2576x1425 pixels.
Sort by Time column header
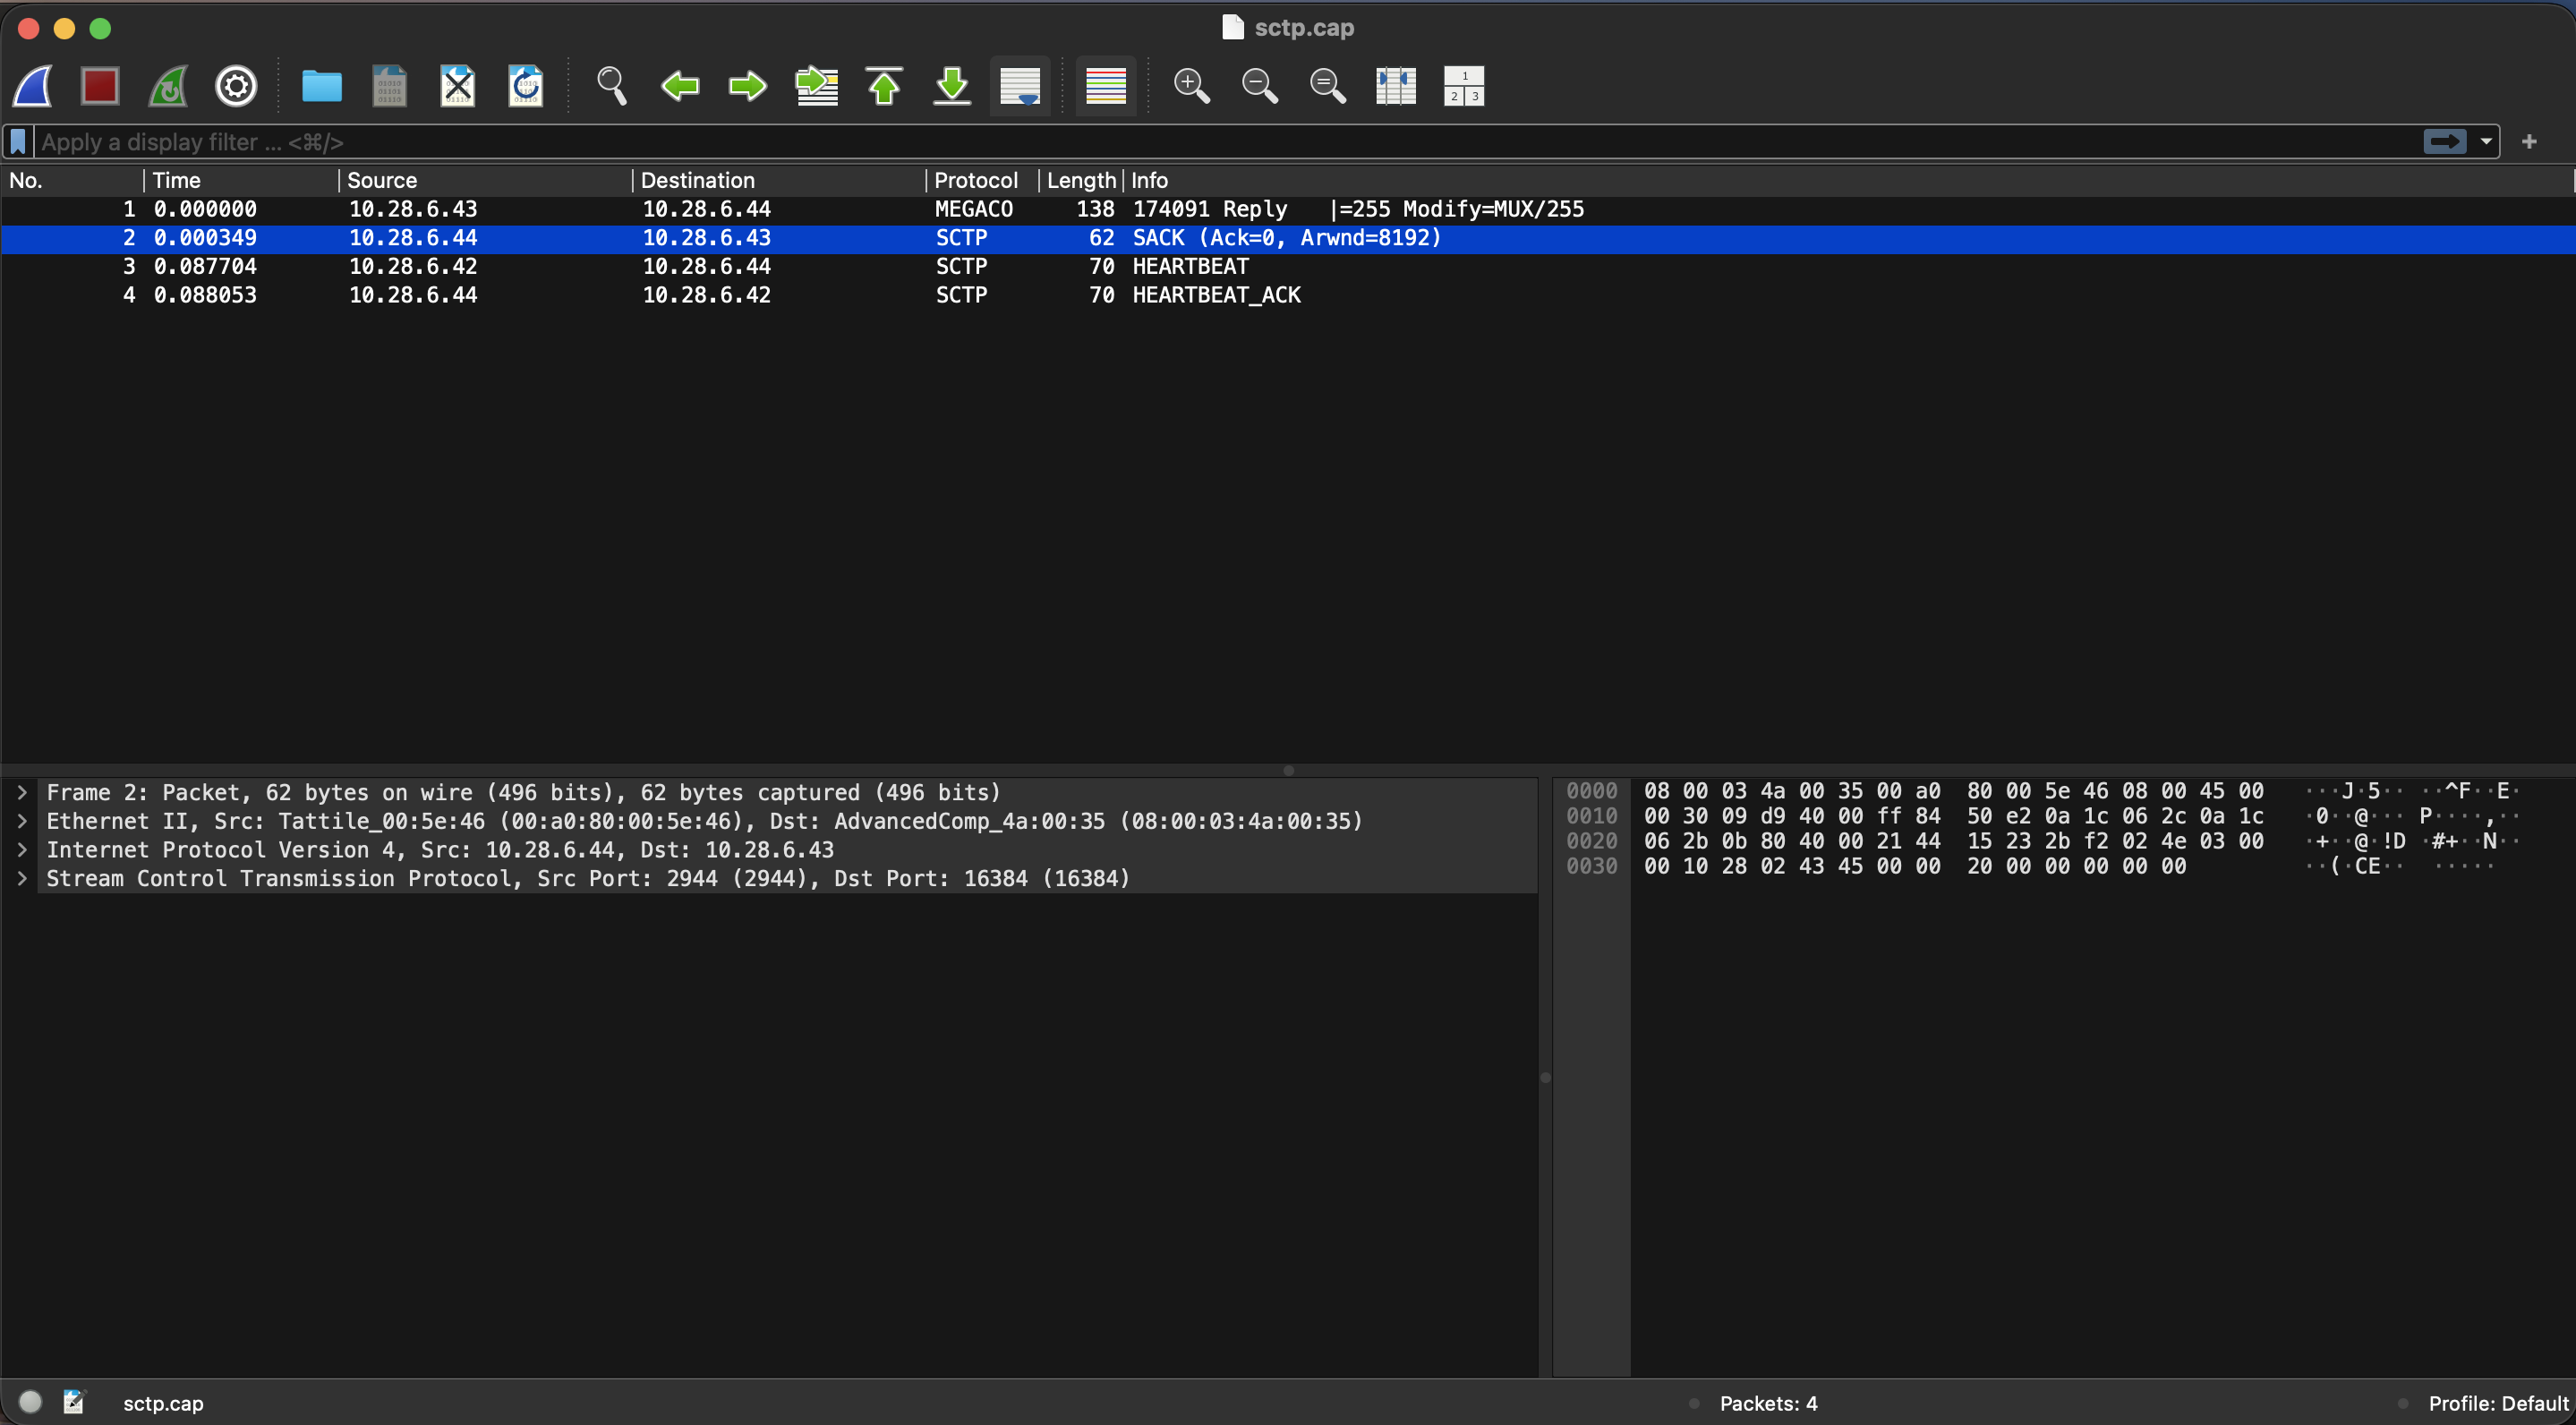tap(241, 180)
